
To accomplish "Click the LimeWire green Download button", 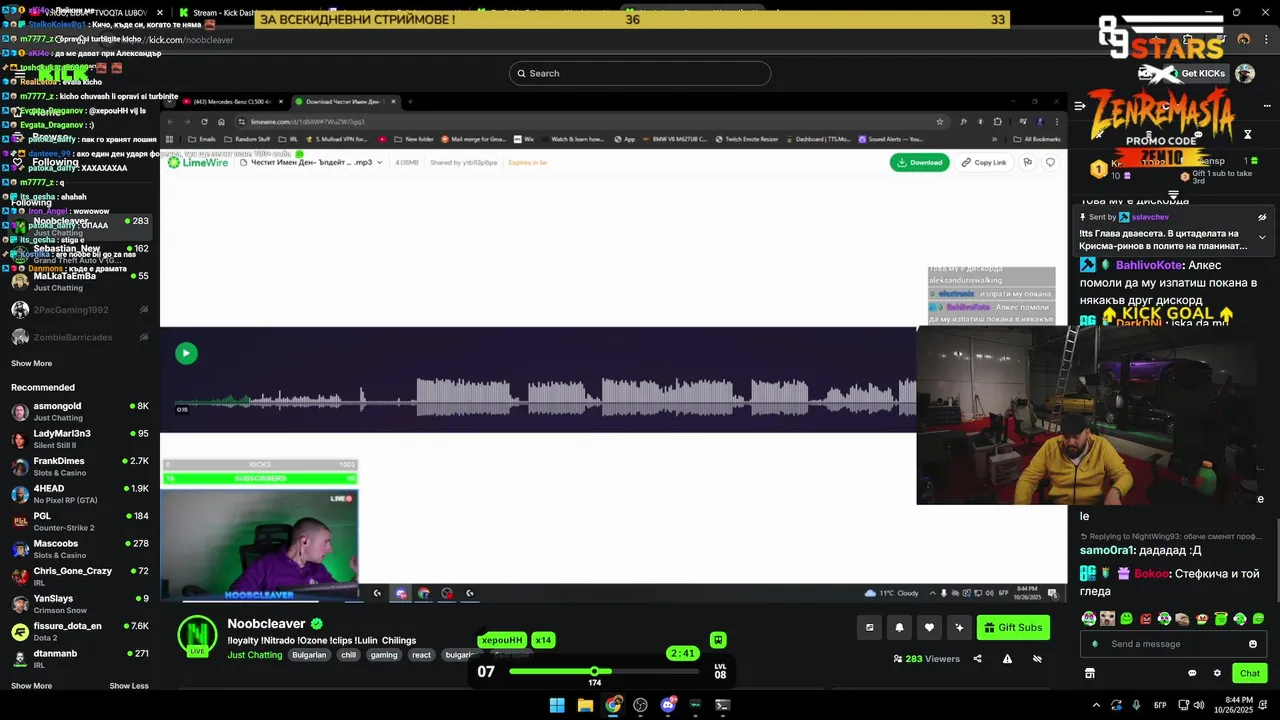I will [919, 162].
